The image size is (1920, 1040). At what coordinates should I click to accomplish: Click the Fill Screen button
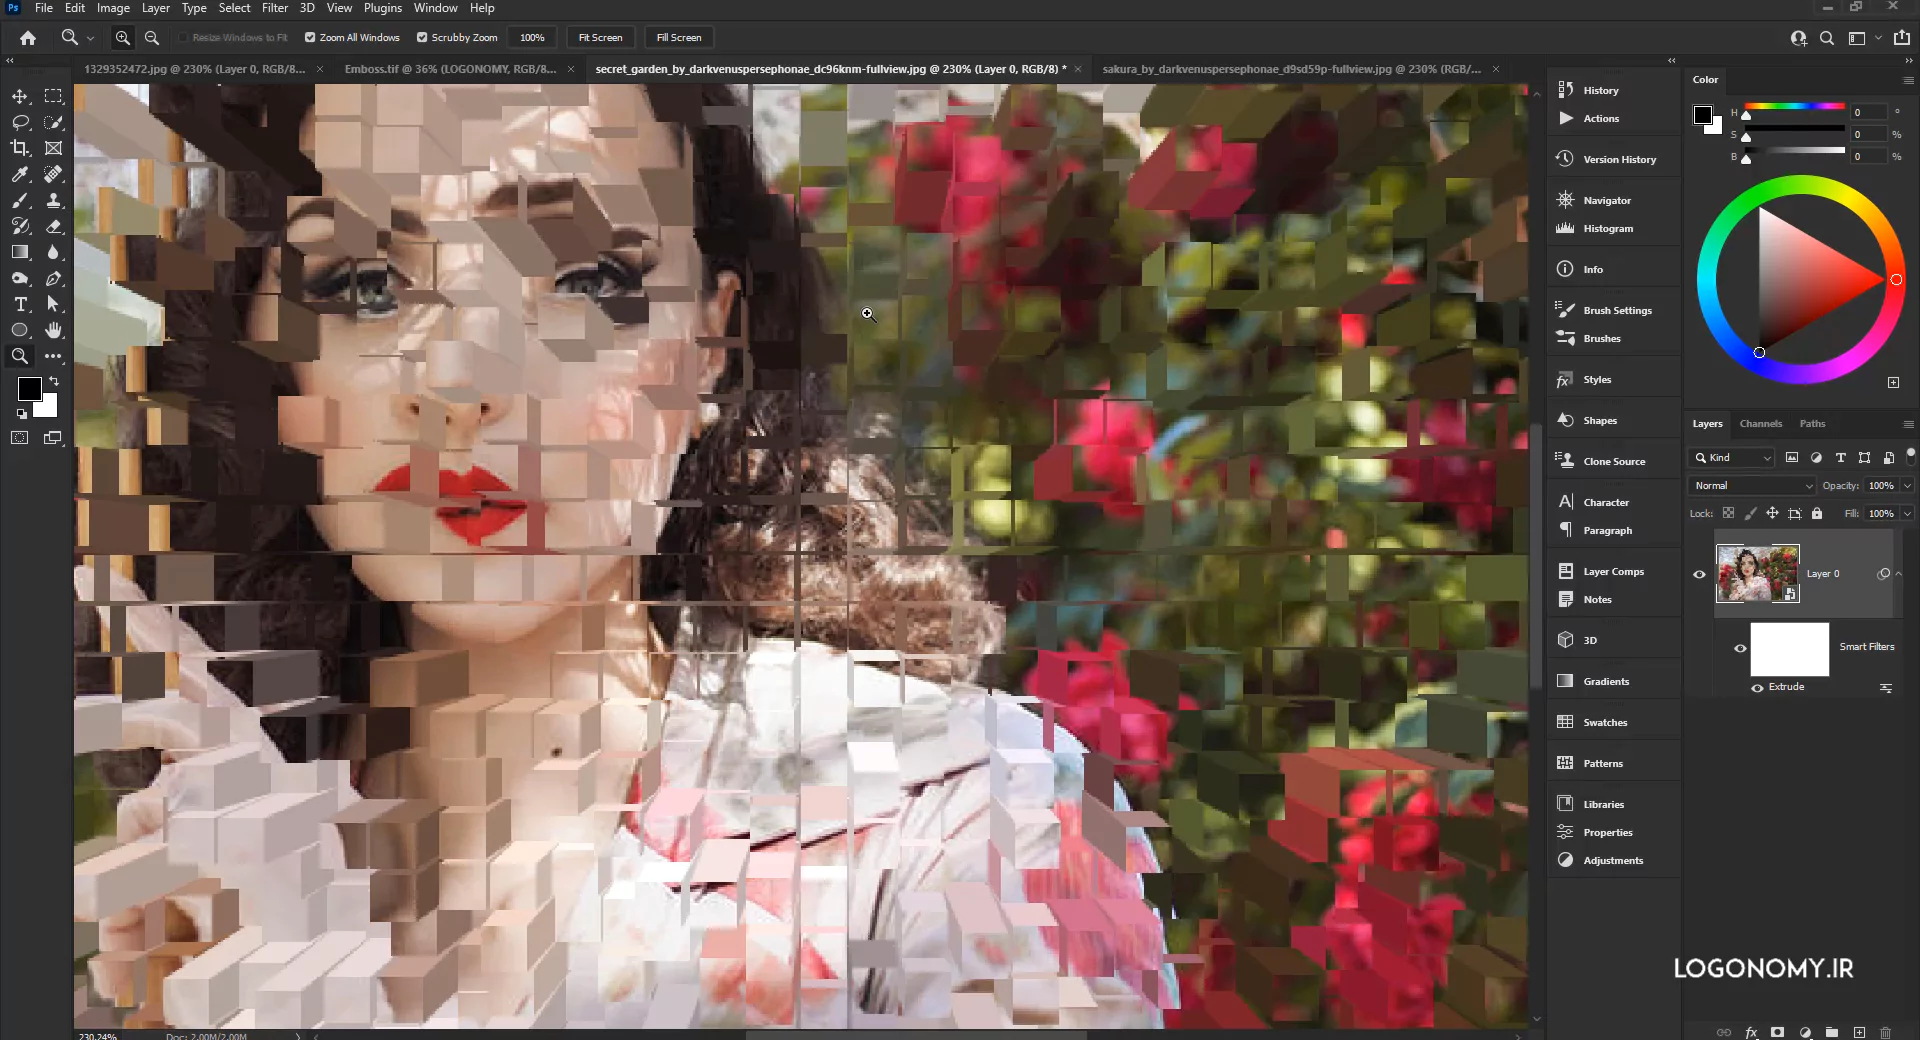pyautogui.click(x=679, y=37)
